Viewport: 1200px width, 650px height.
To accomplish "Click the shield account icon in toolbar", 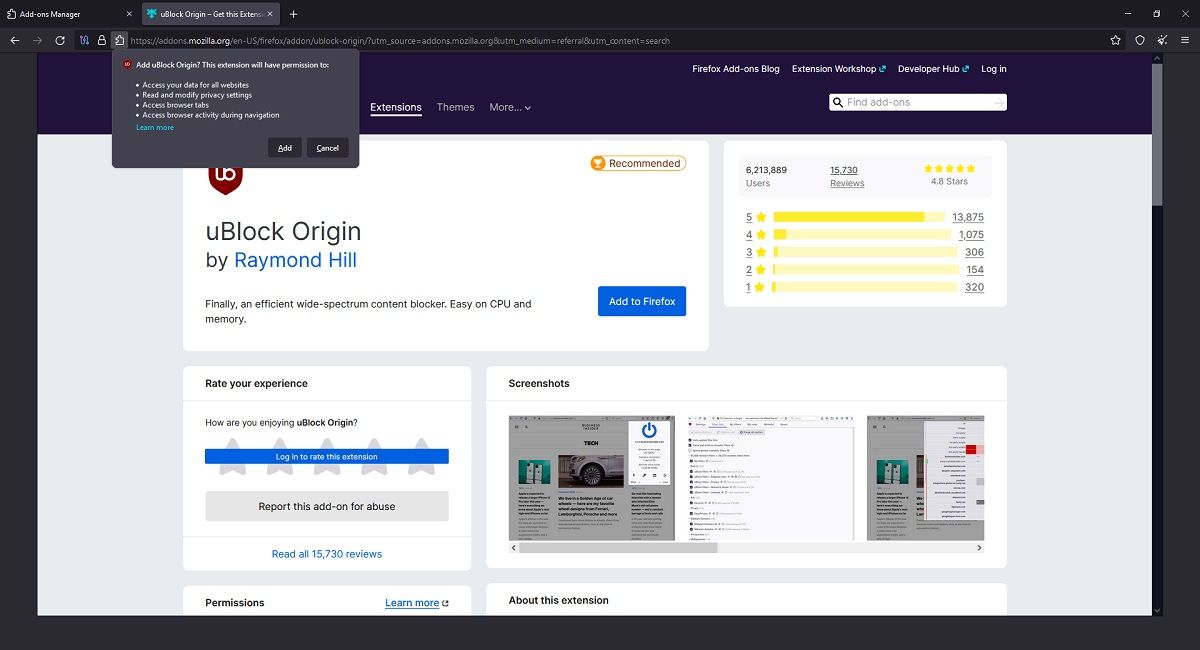I will tap(1139, 41).
